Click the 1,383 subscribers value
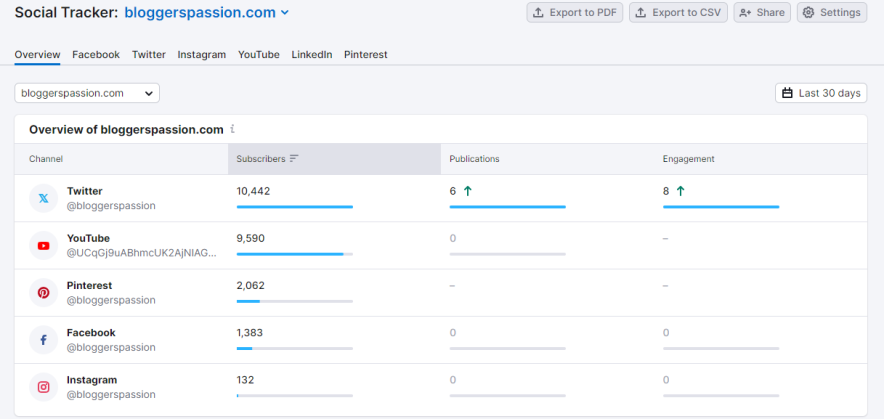Image resolution: width=884 pixels, height=419 pixels. pos(250,333)
